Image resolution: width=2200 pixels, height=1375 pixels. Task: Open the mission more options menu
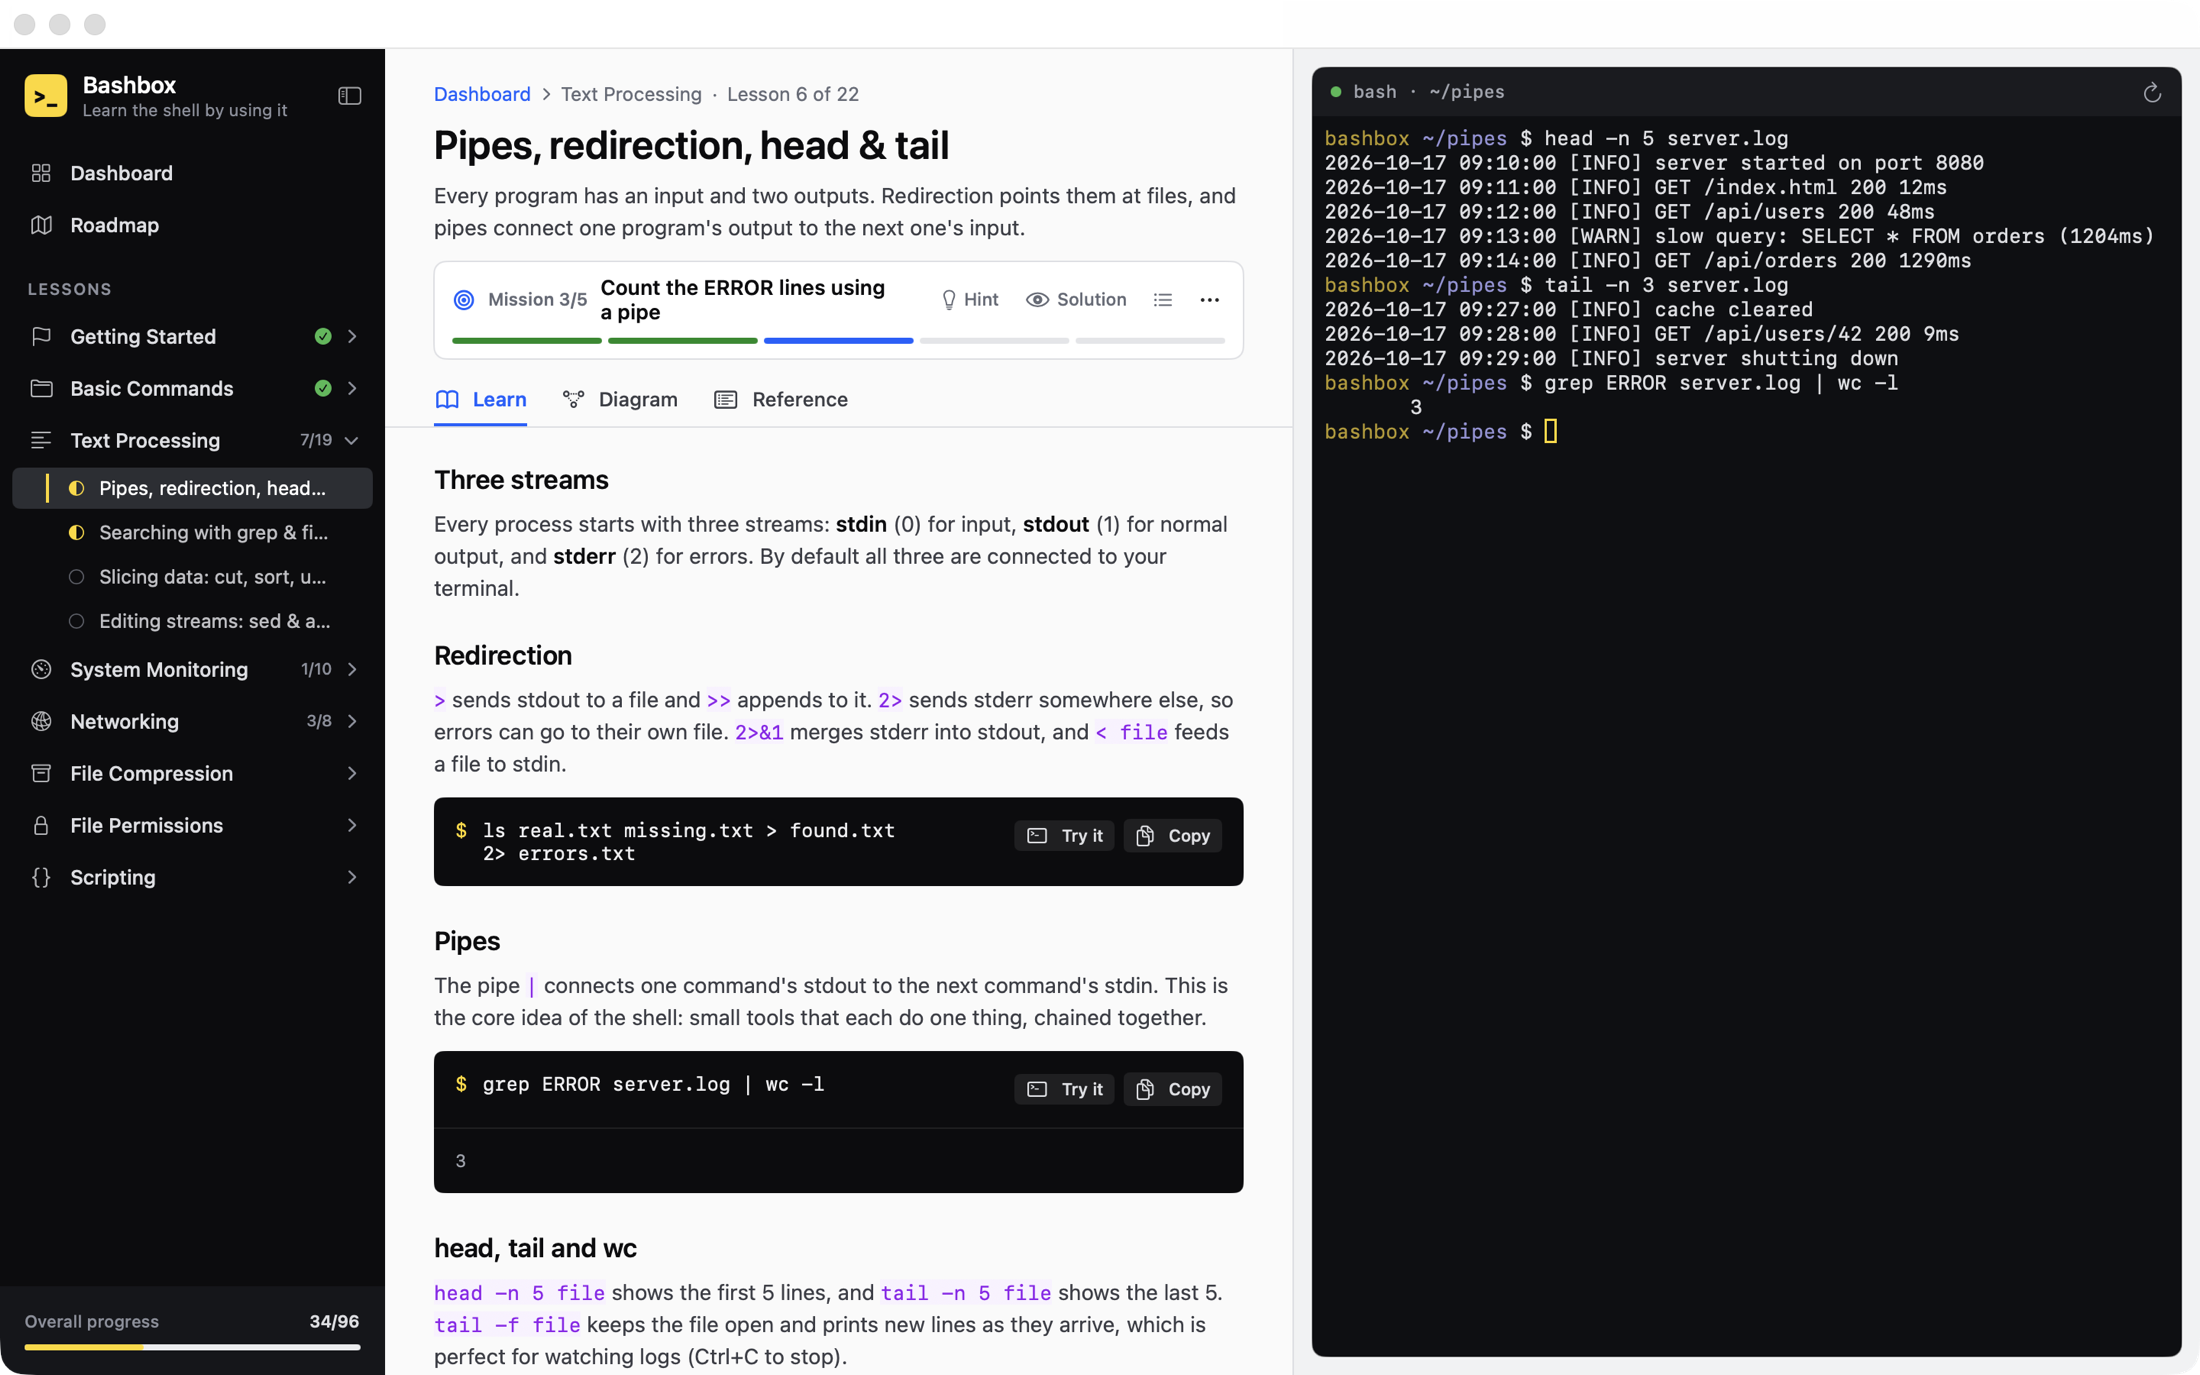1210,300
